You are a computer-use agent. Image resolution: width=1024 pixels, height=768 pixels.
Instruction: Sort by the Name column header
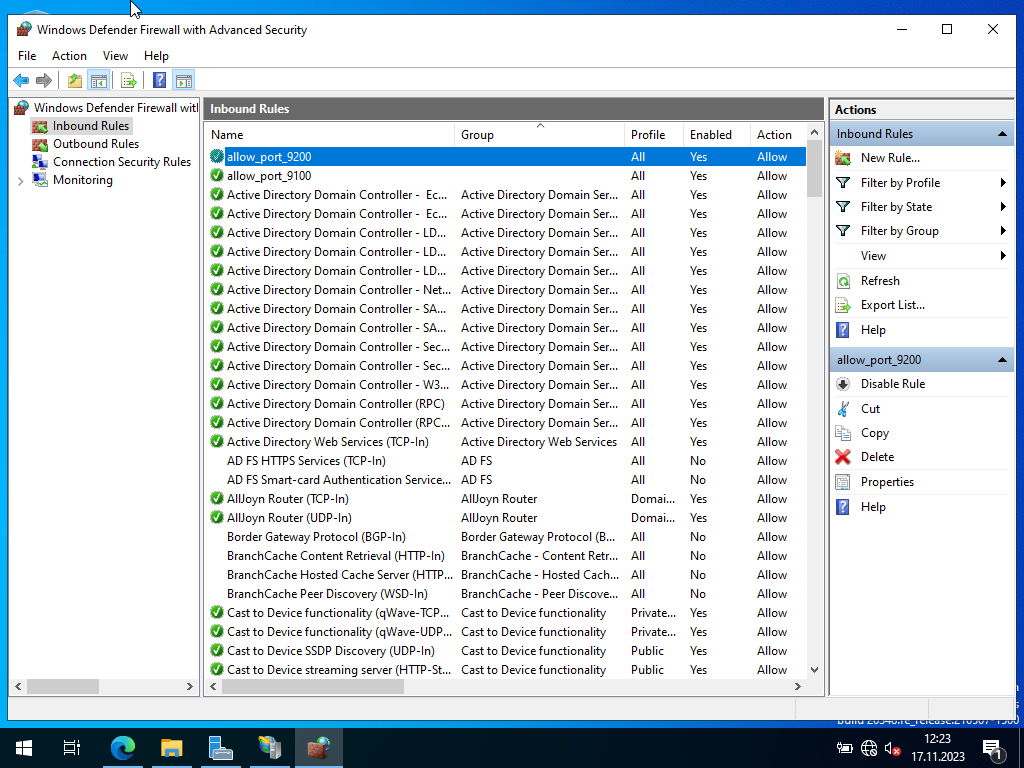[329, 135]
